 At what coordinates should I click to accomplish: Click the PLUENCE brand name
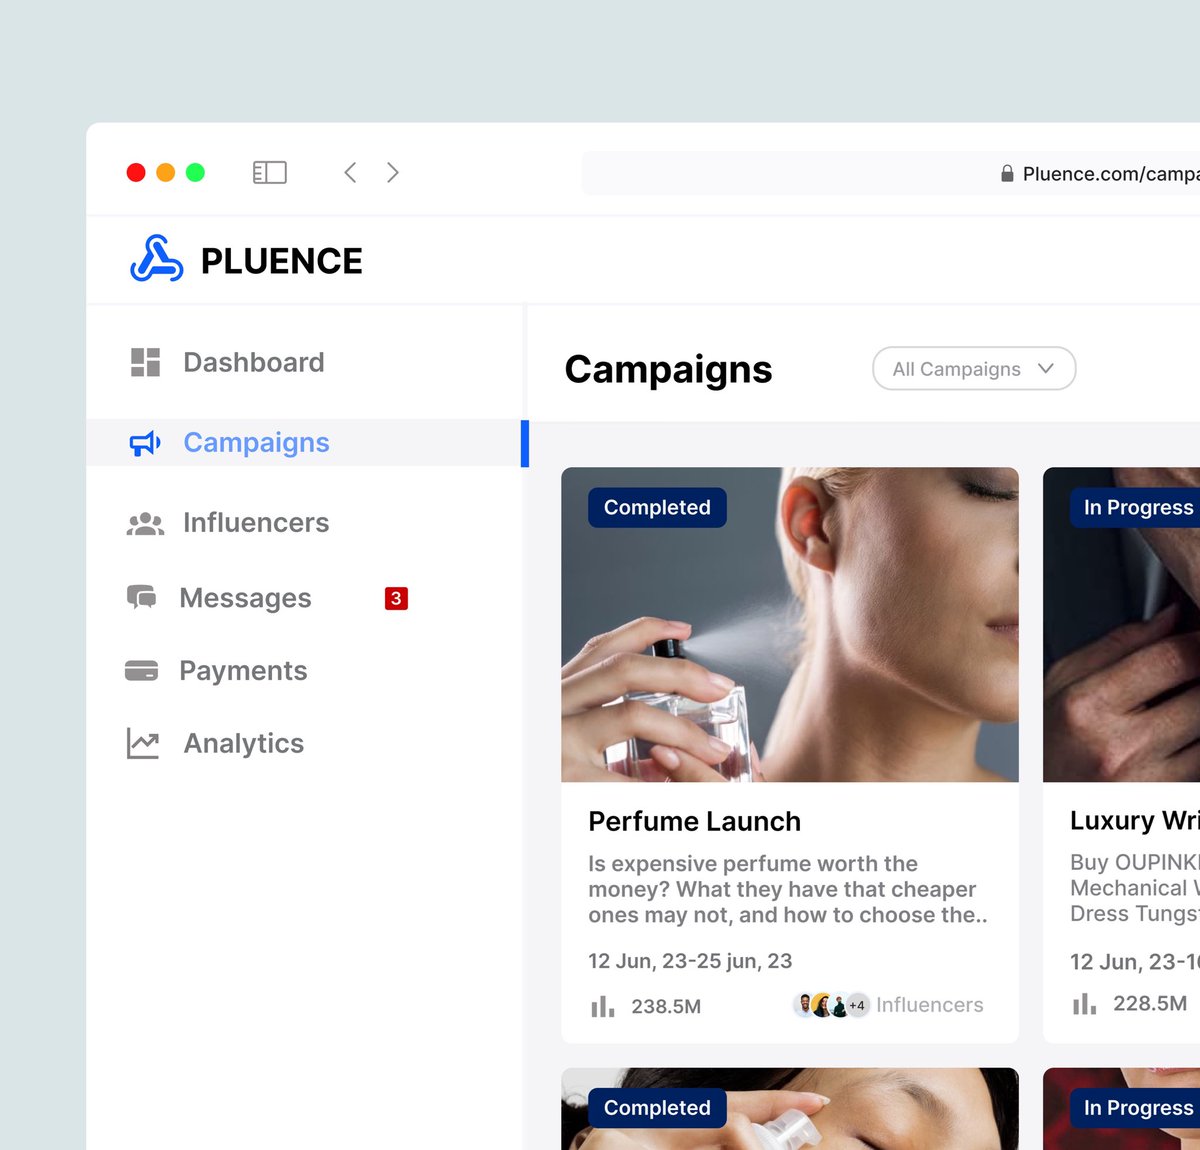[281, 261]
